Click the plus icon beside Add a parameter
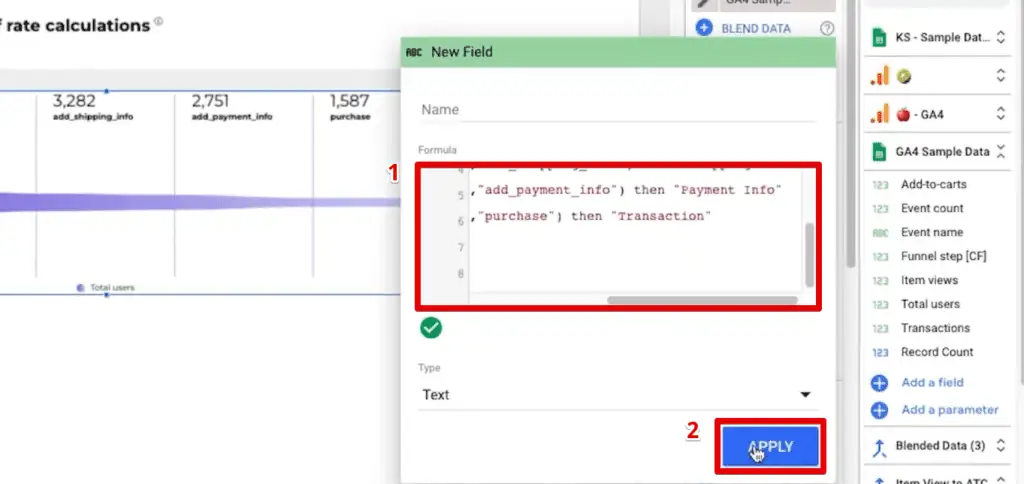 tap(880, 410)
